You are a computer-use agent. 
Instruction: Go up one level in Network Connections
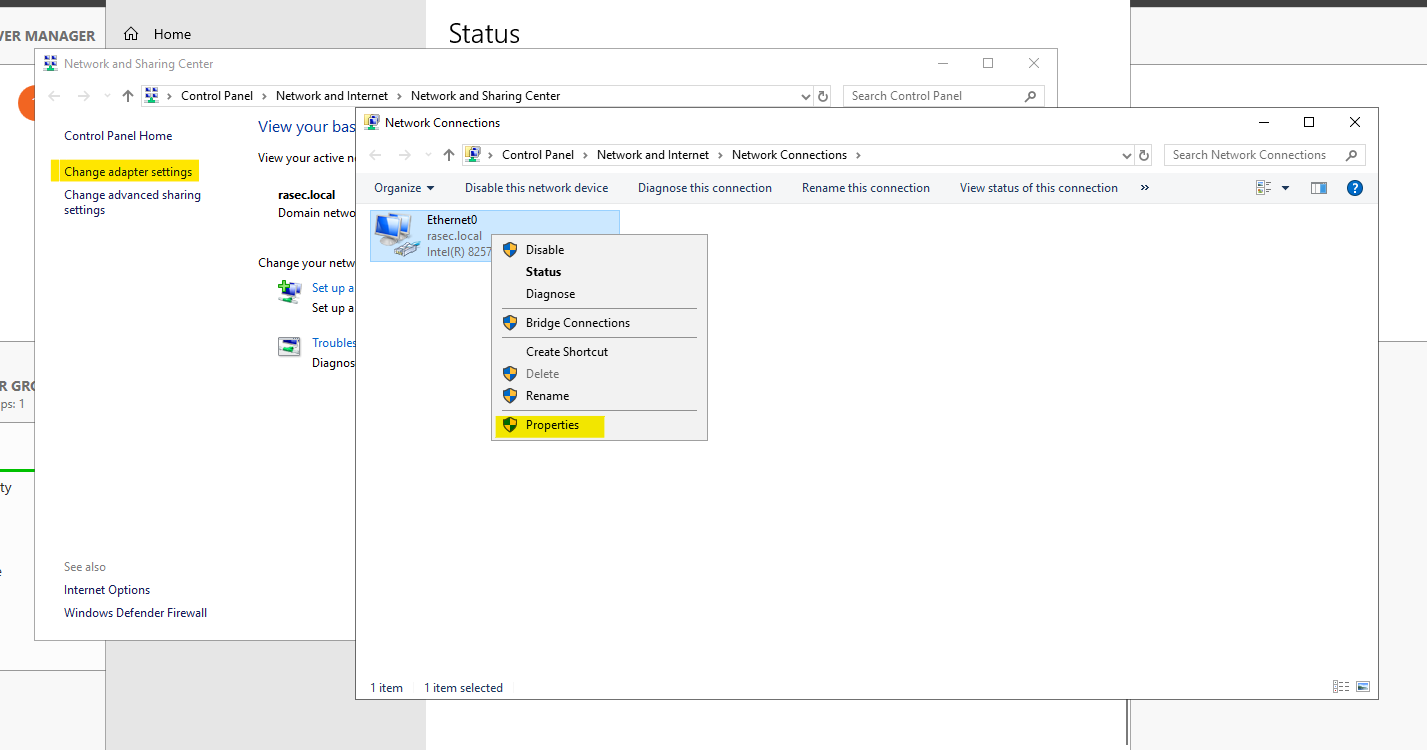tap(449, 155)
